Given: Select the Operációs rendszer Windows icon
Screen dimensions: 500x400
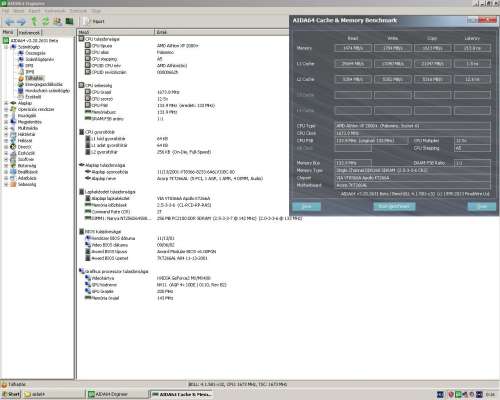Looking at the screenshot, I should 13,109.
